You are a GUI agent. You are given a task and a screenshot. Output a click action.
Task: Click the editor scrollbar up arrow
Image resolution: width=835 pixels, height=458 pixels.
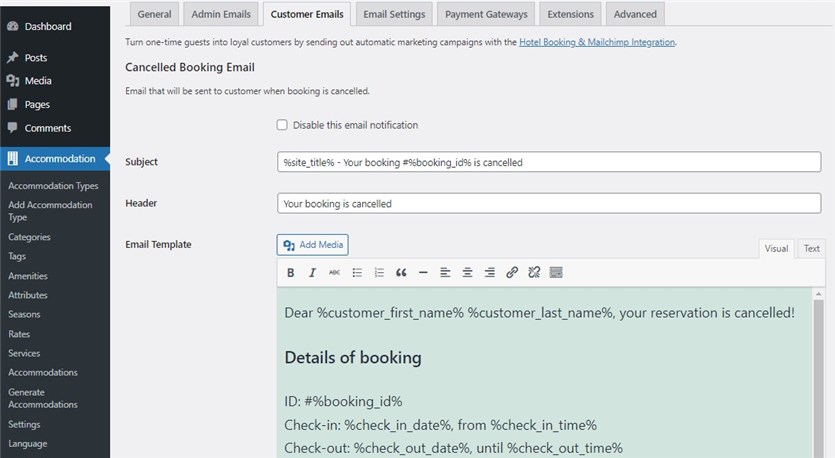(819, 294)
